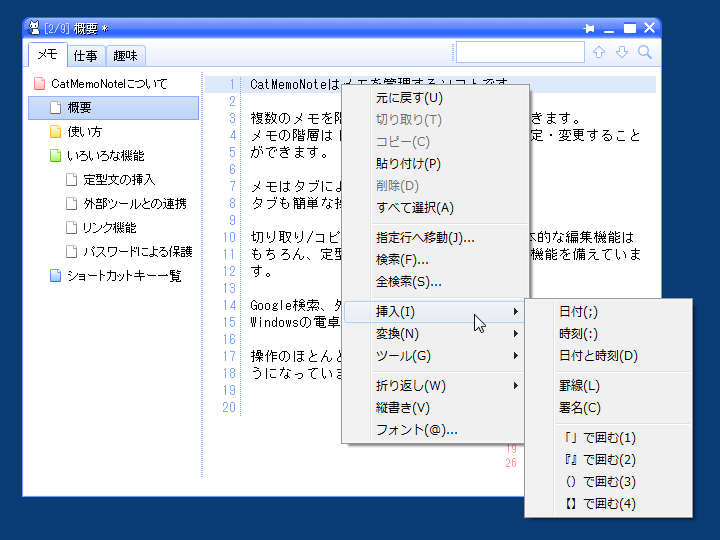The width and height of the screenshot is (720, 540).
Task: Click the text 'Windowsの電卓' on line 15
Action: tap(294, 322)
